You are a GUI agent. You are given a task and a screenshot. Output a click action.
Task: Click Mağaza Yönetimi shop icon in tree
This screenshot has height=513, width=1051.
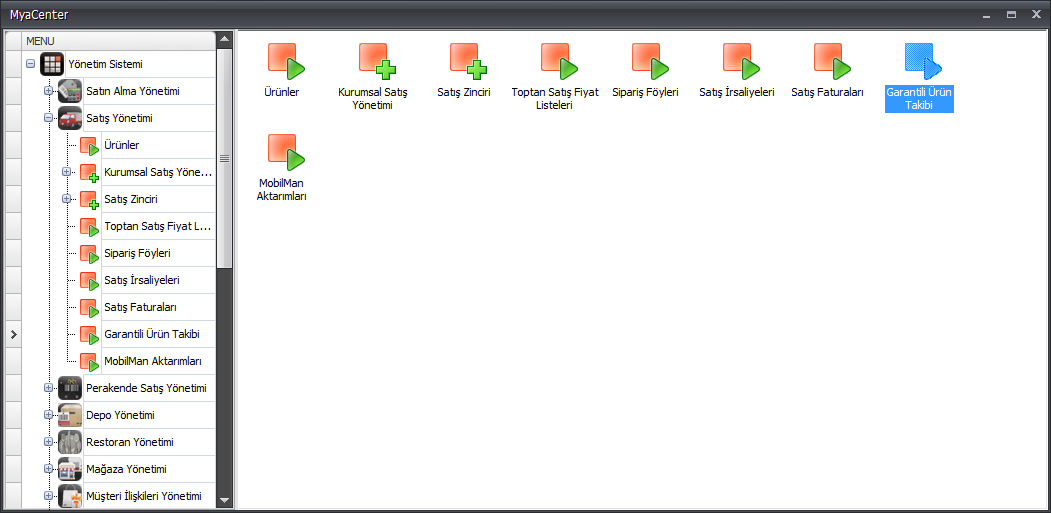pos(70,469)
